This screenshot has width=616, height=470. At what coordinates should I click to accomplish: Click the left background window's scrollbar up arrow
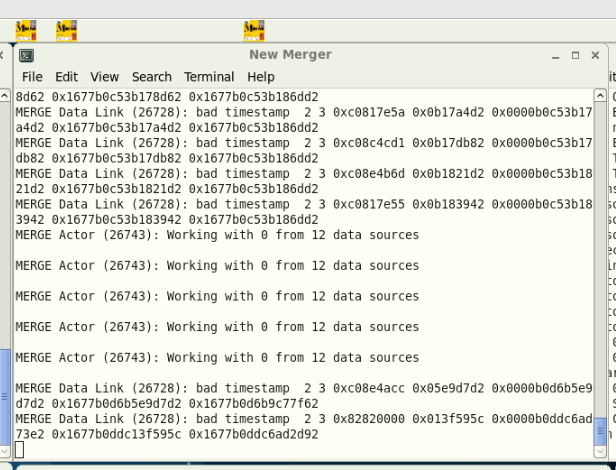click(x=5, y=95)
